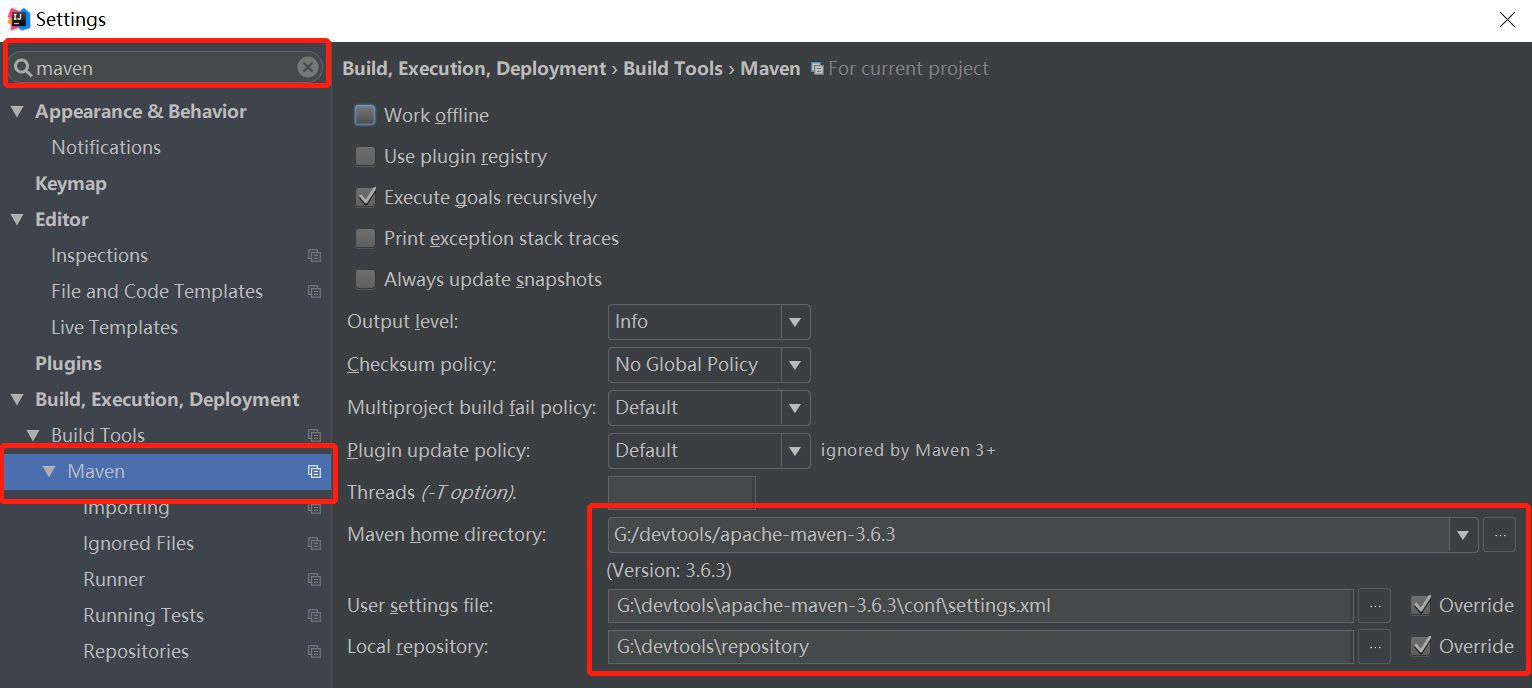Click the per-project icon beside Build Tools
This screenshot has height=688, width=1532.
(x=314, y=436)
